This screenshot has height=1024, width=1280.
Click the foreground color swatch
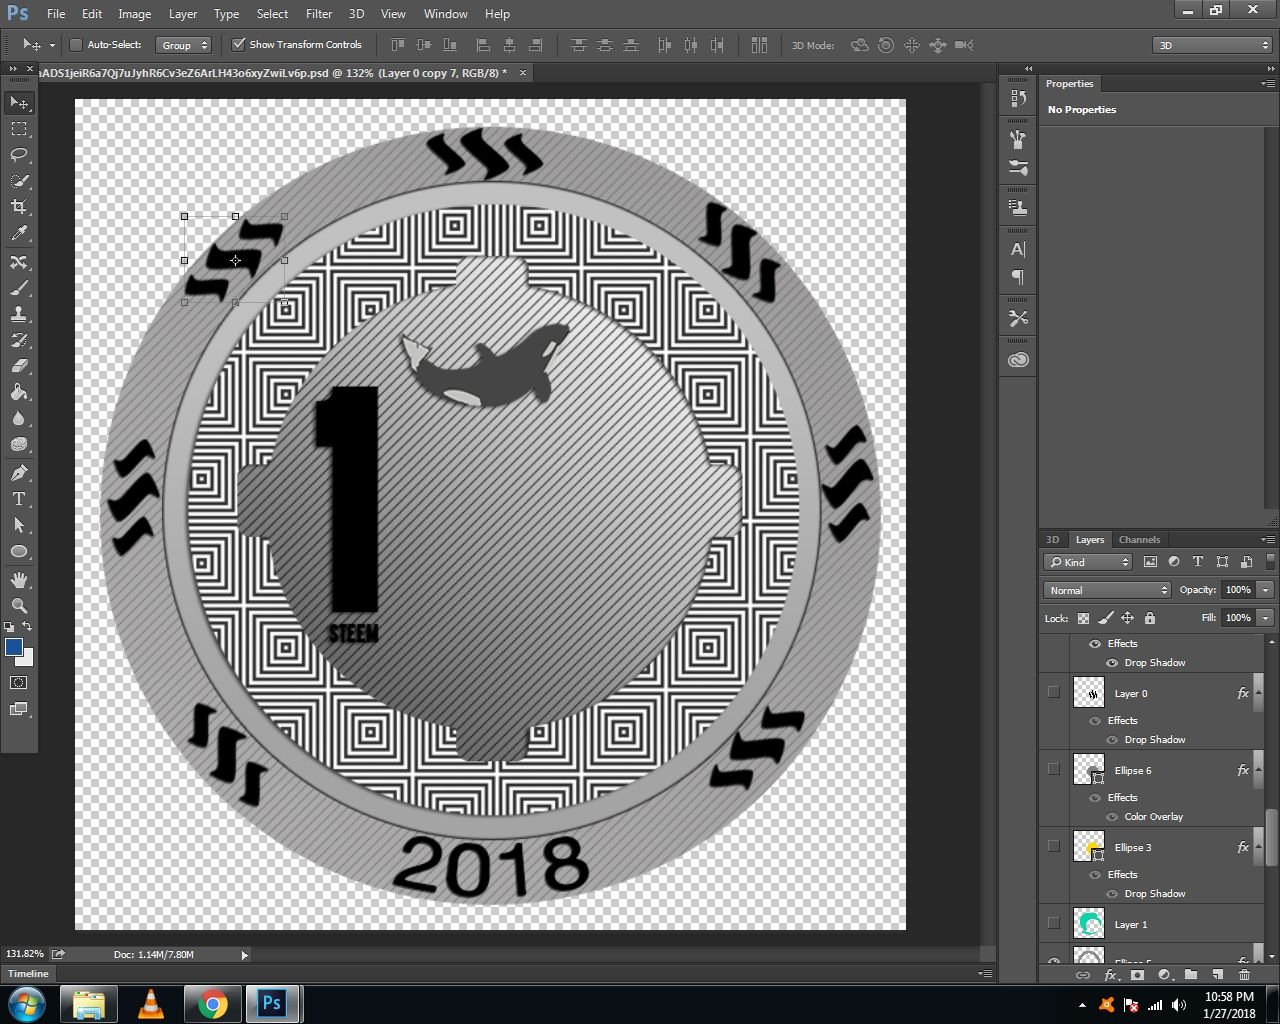[x=13, y=647]
